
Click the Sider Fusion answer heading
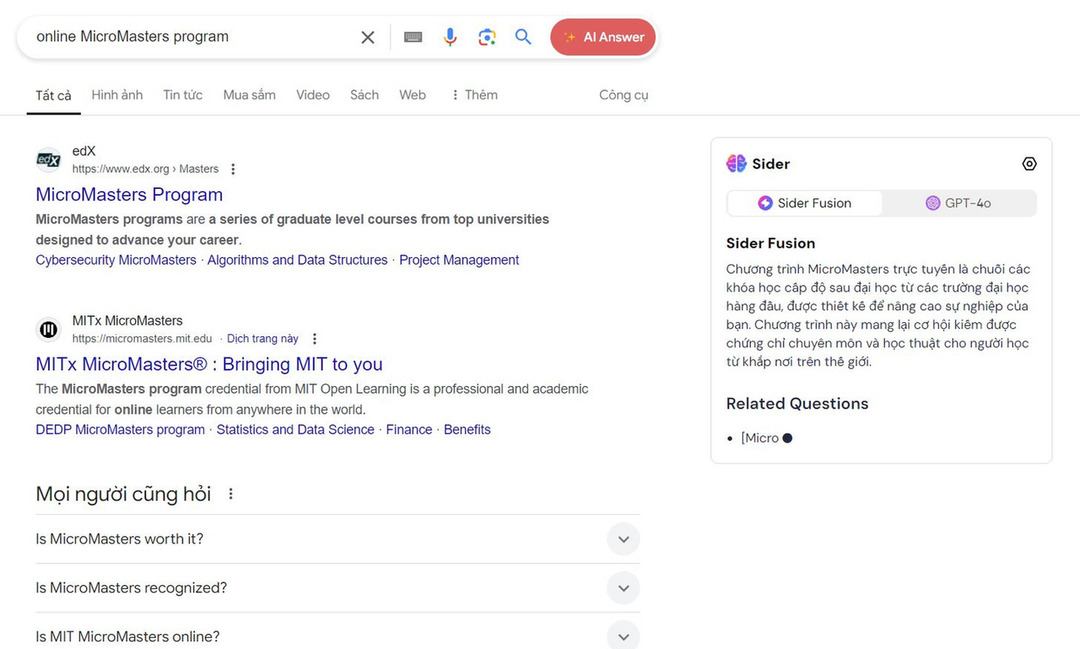(770, 243)
